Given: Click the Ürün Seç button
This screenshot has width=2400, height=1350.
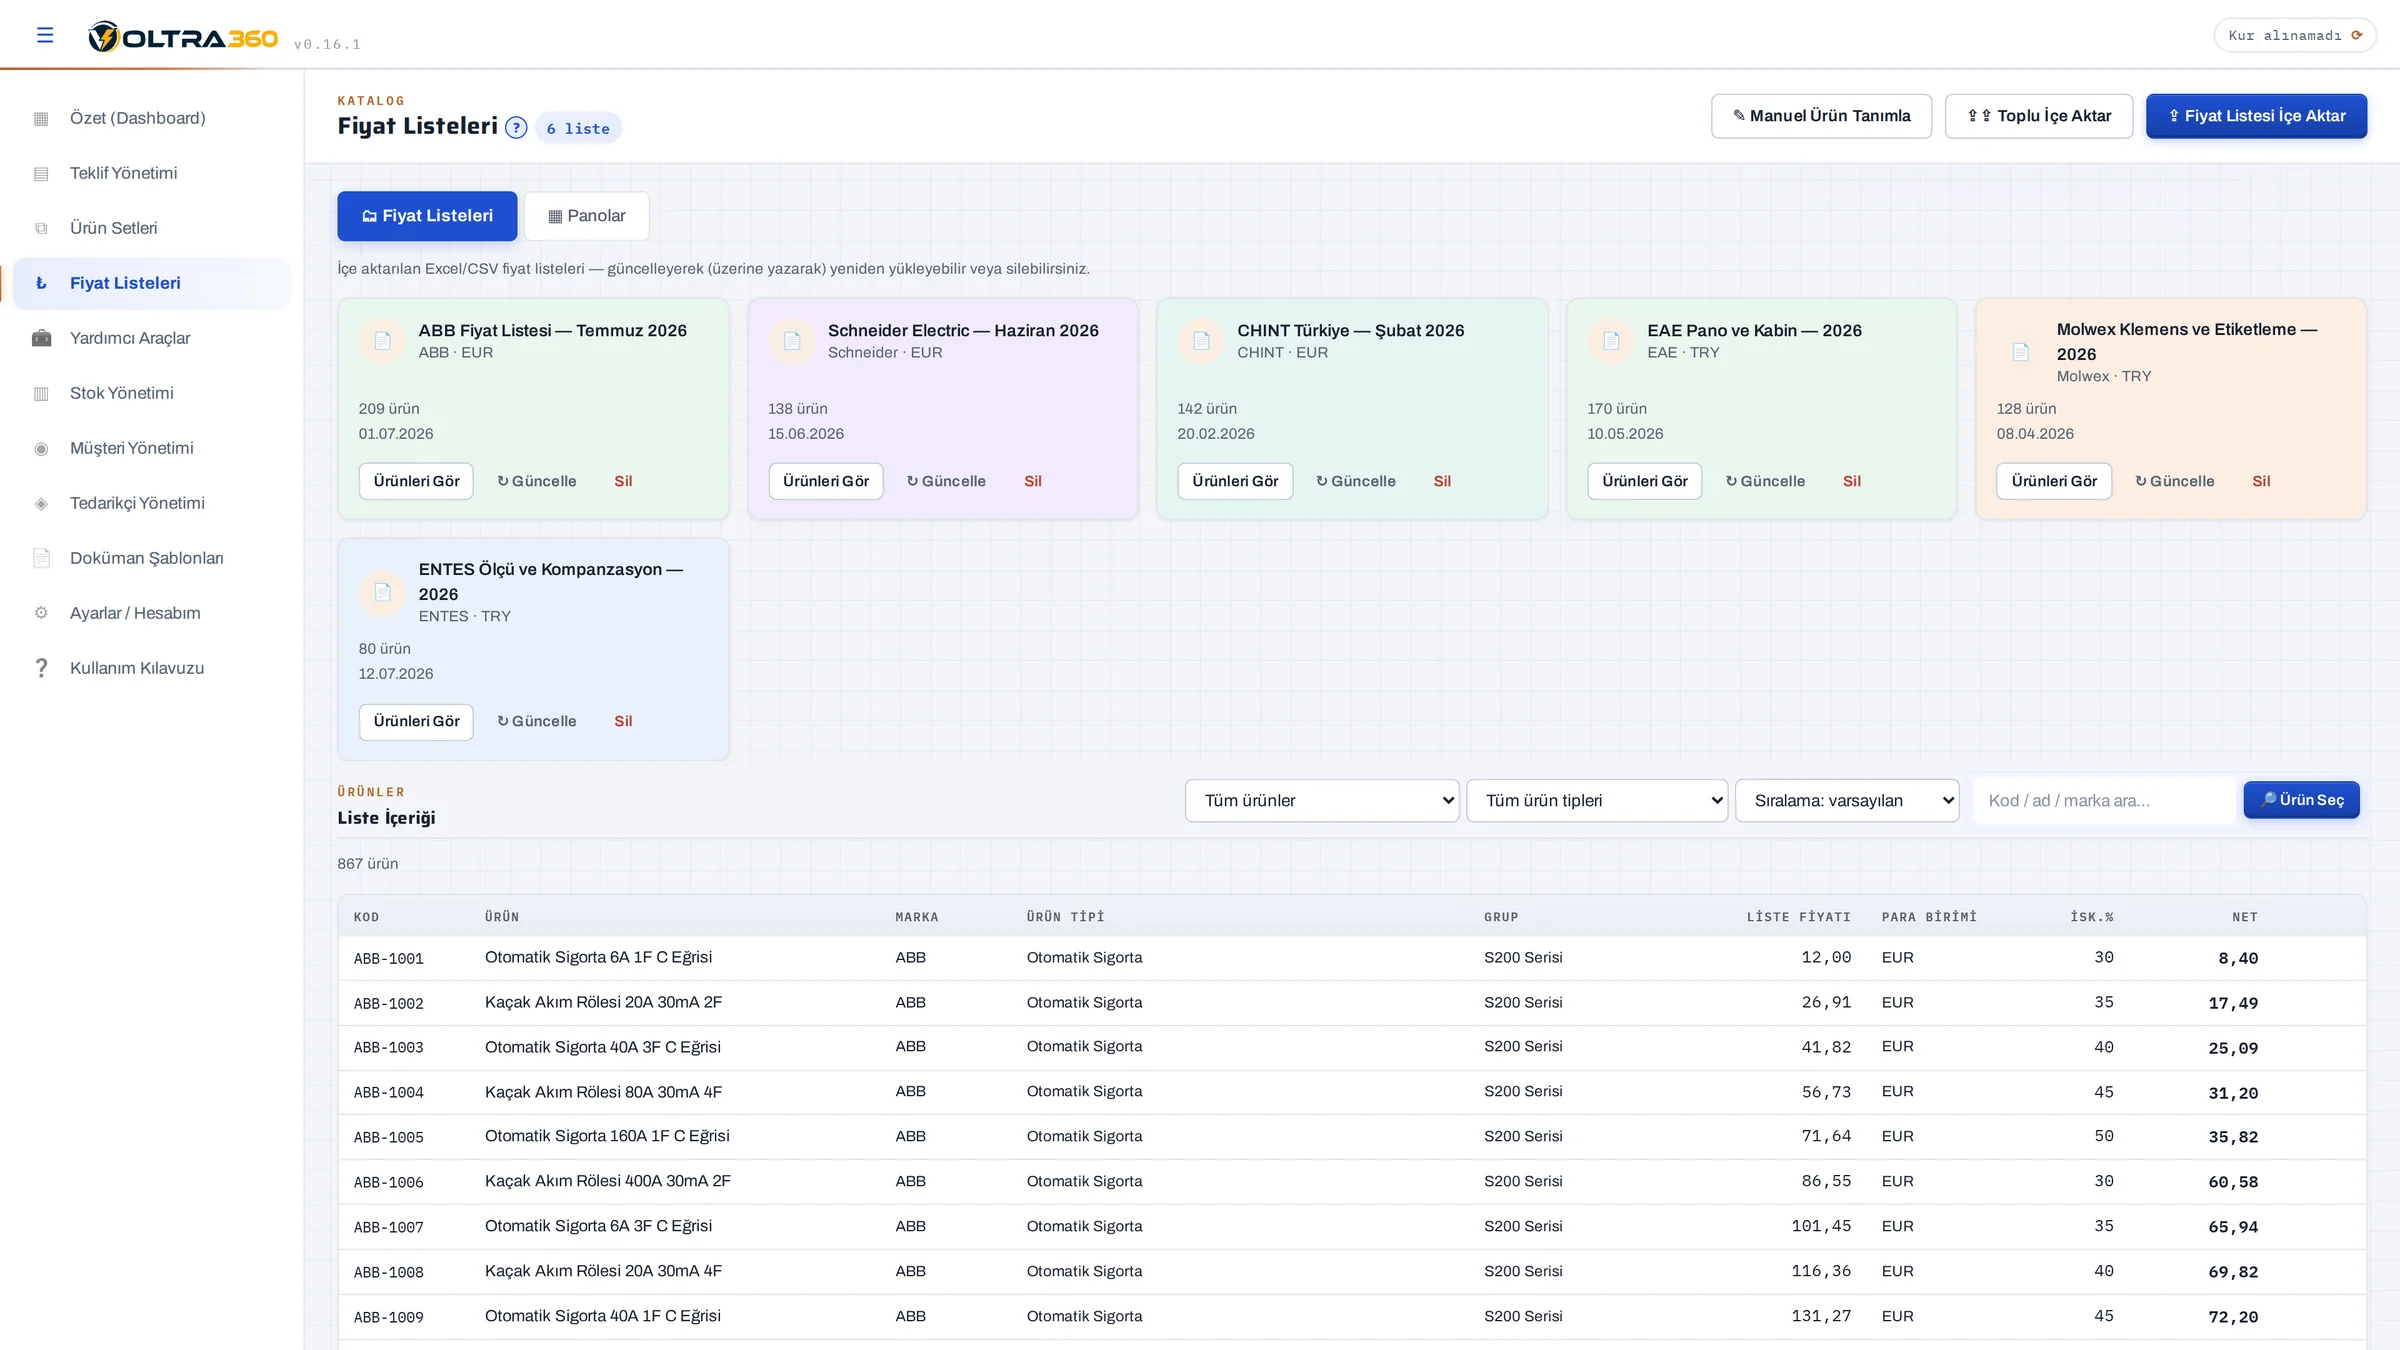Looking at the screenshot, I should [2301, 800].
